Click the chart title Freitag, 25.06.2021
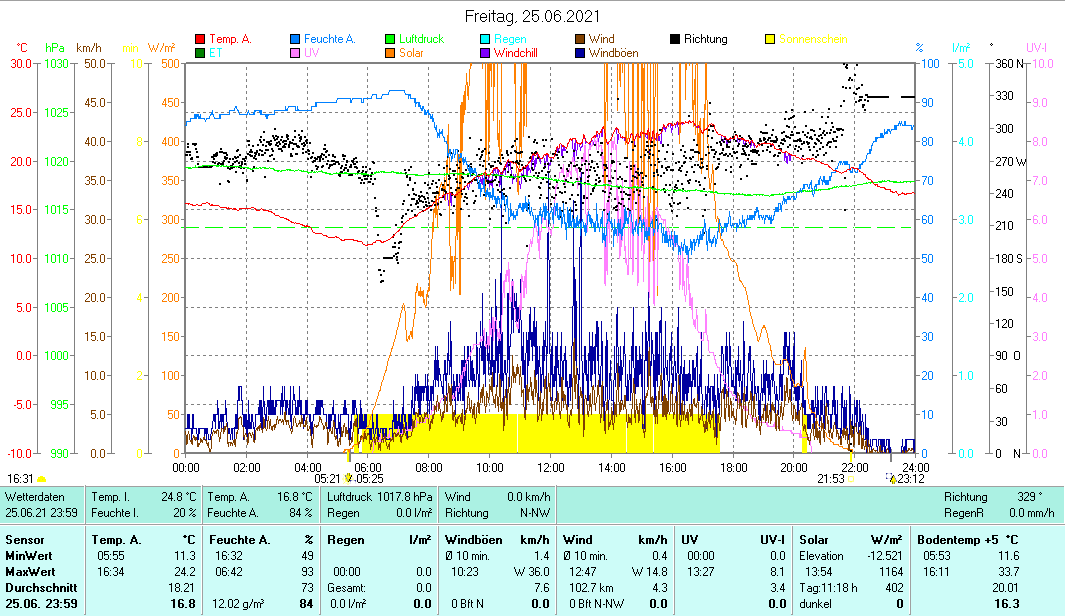1065x616 pixels. [x=532, y=16]
